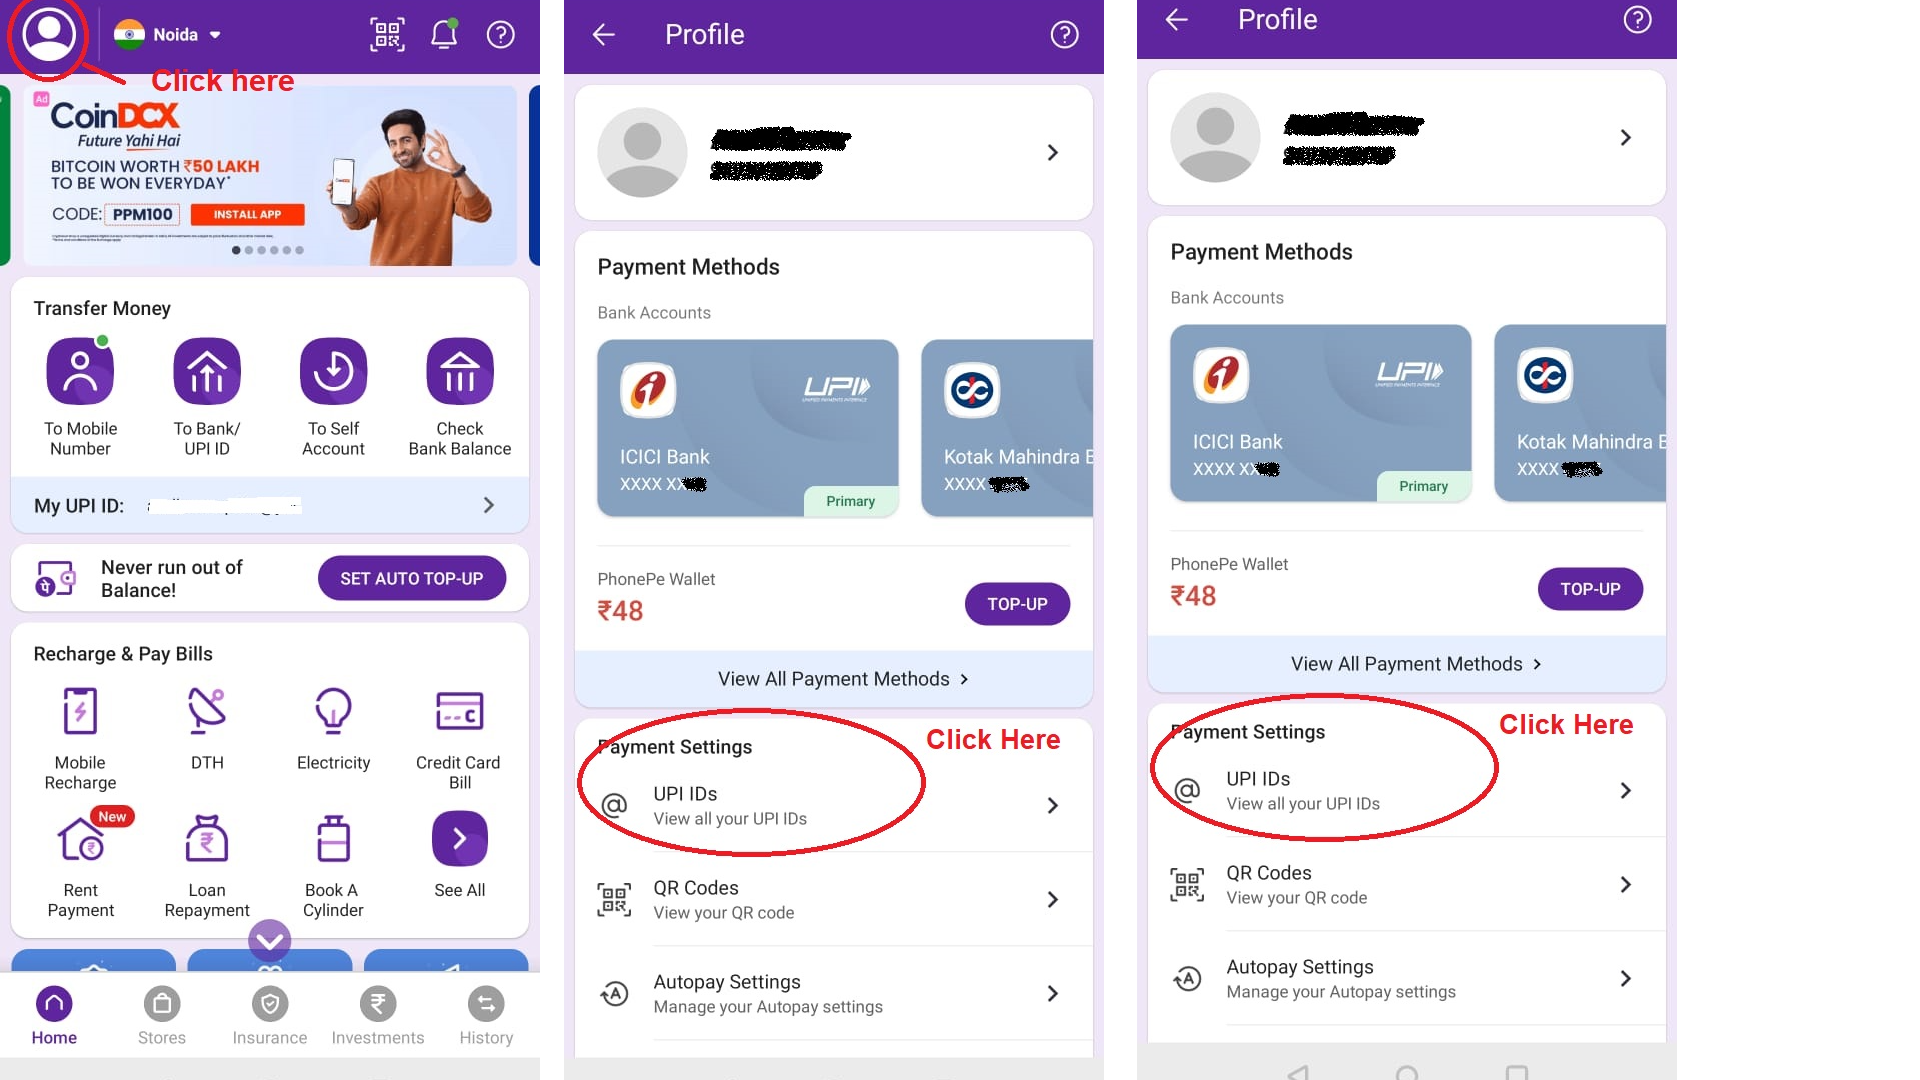
Task: Tap the help question mark icon
Action: tap(501, 34)
